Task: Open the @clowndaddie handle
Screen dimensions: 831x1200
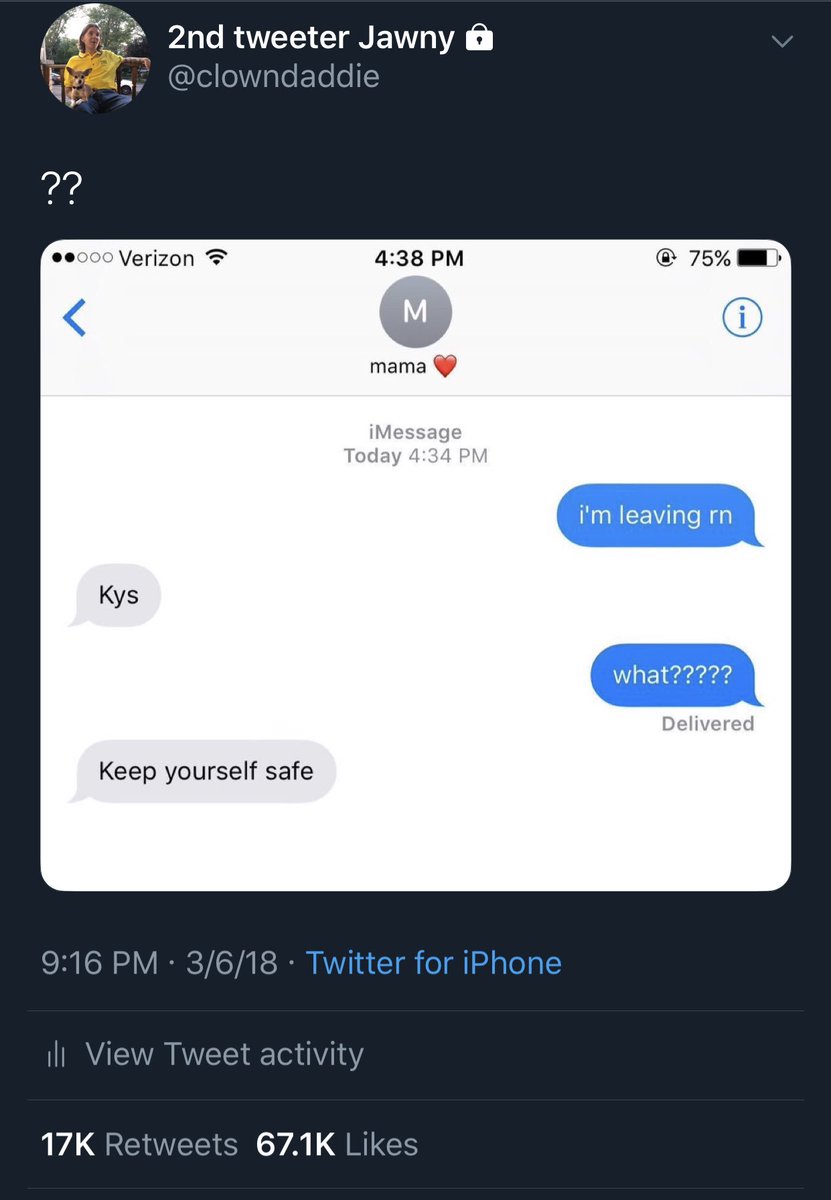Action: (273, 77)
